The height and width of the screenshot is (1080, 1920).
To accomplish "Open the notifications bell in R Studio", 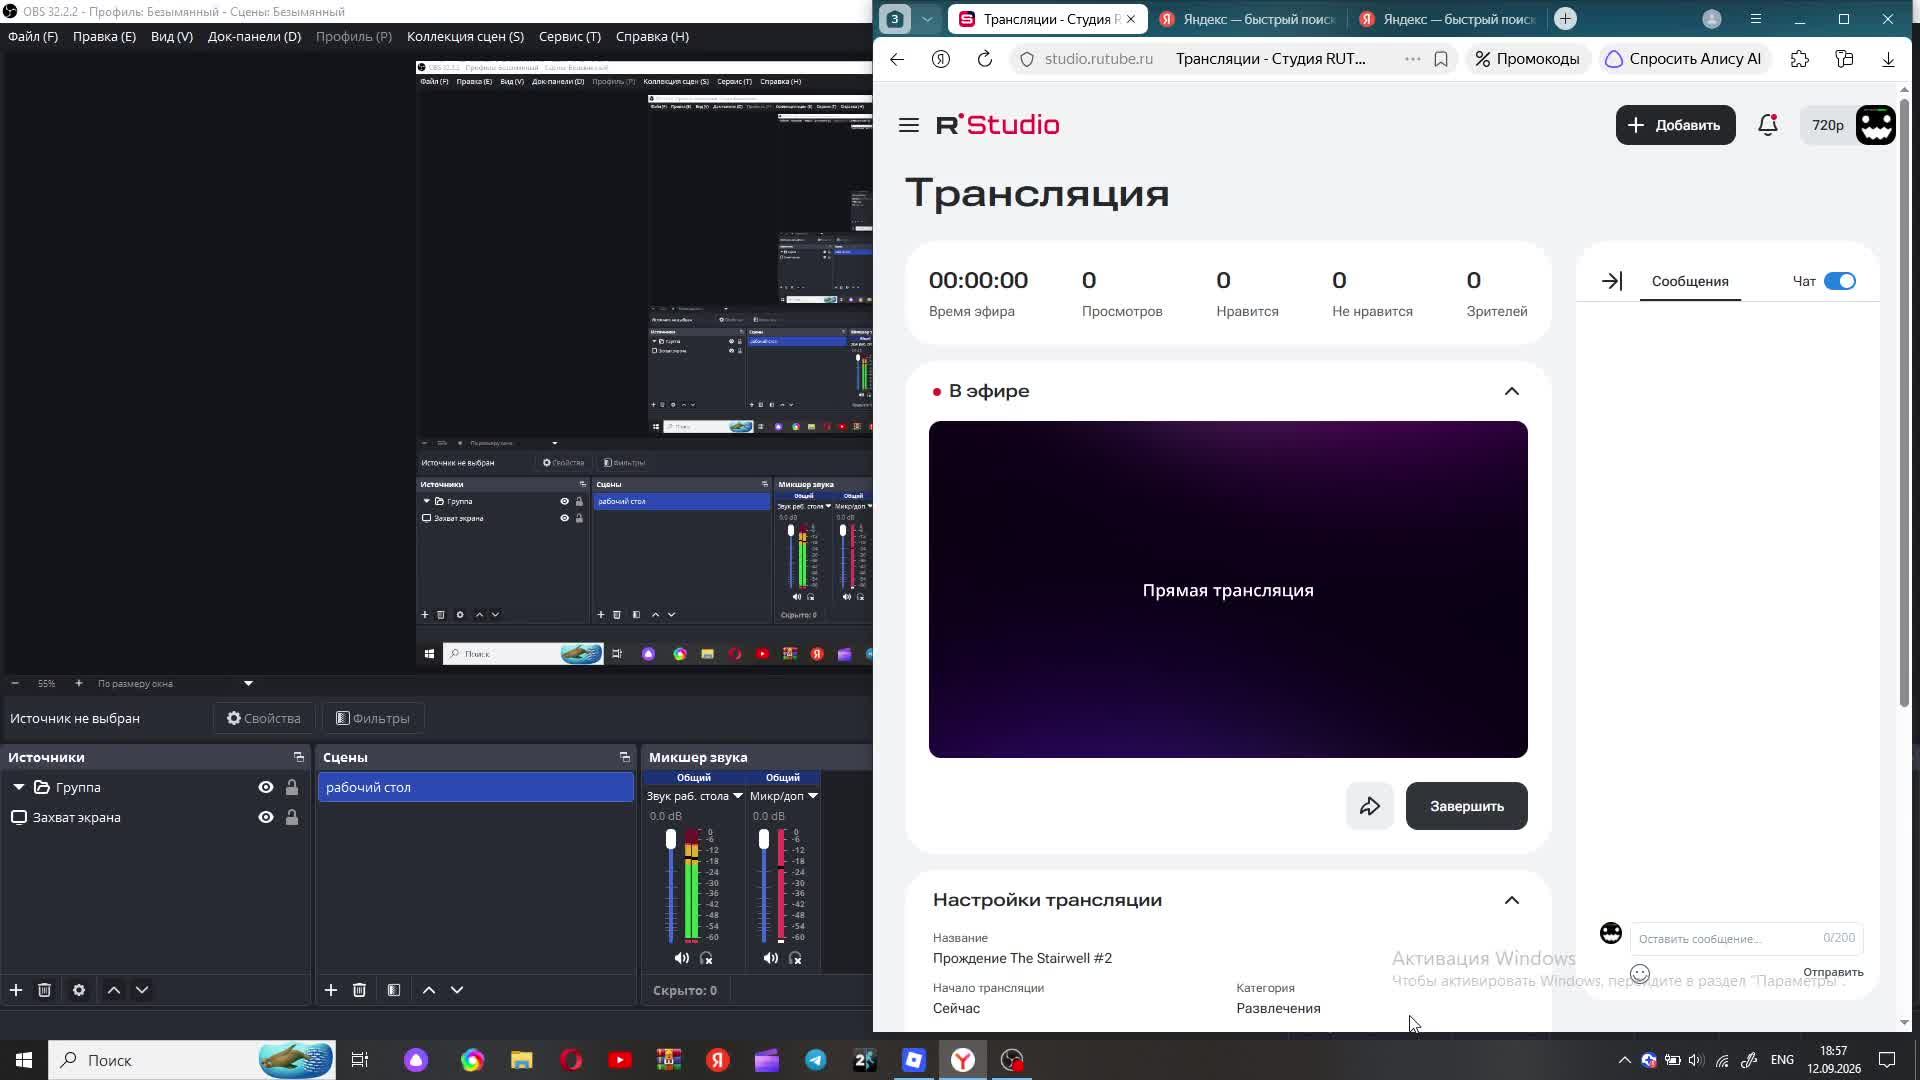I will (x=1768, y=125).
